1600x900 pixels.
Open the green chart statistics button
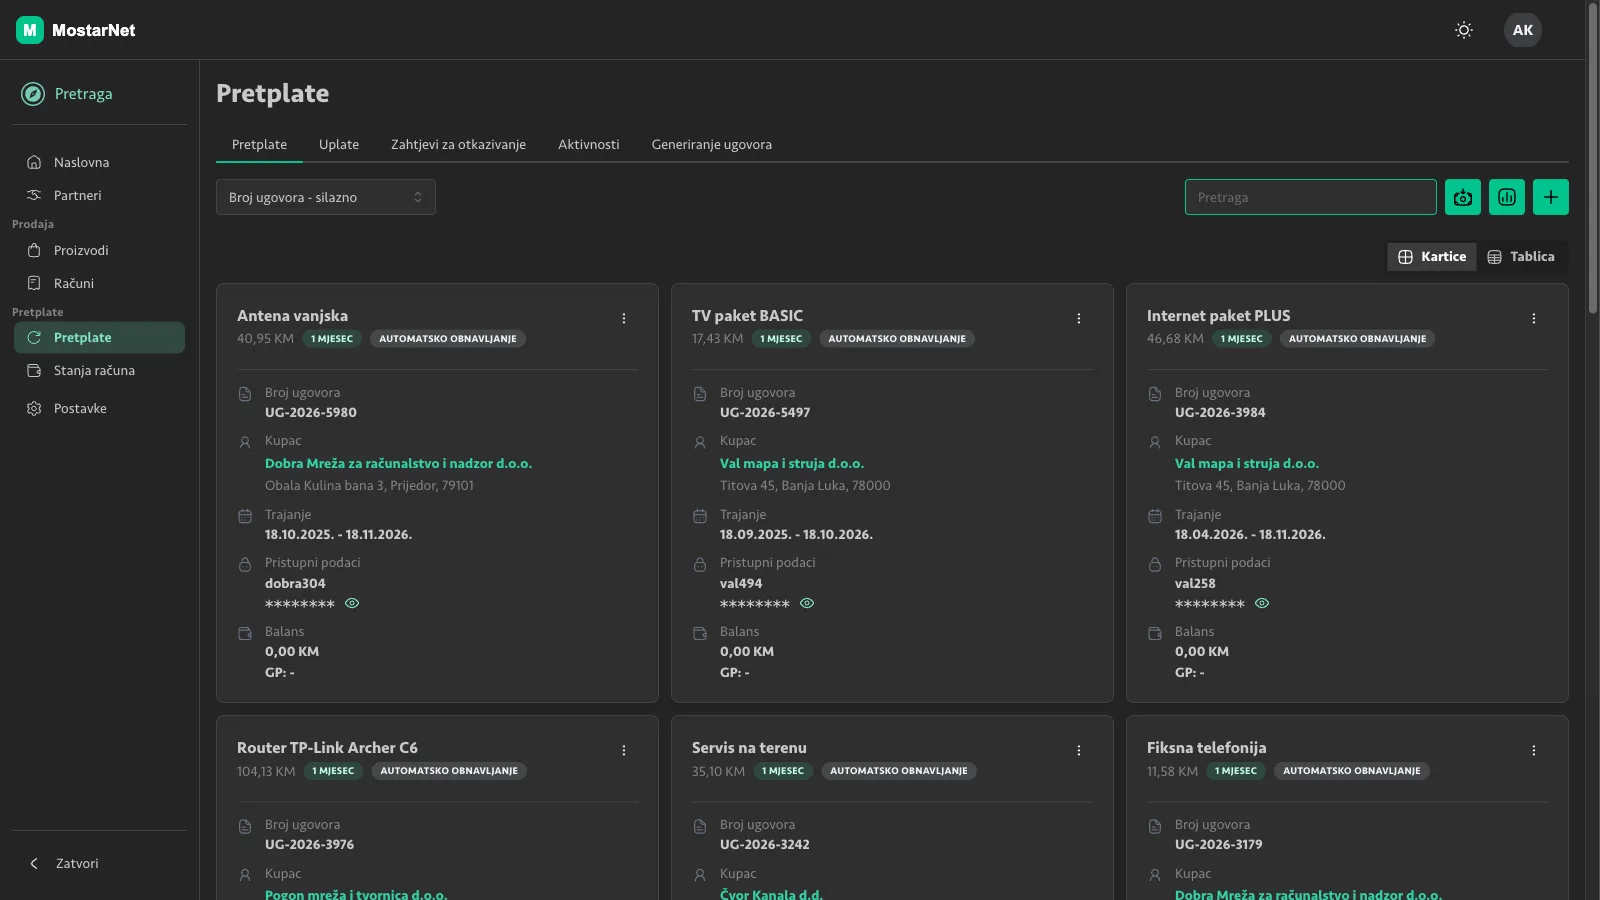pyautogui.click(x=1507, y=197)
